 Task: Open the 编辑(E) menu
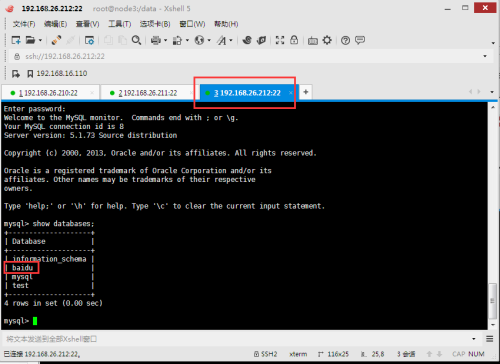pyautogui.click(x=55, y=24)
